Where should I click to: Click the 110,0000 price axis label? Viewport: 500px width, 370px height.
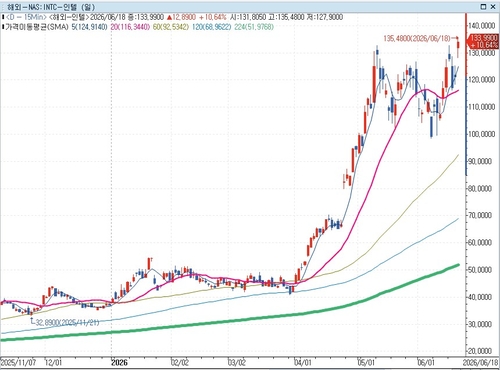point(481,107)
